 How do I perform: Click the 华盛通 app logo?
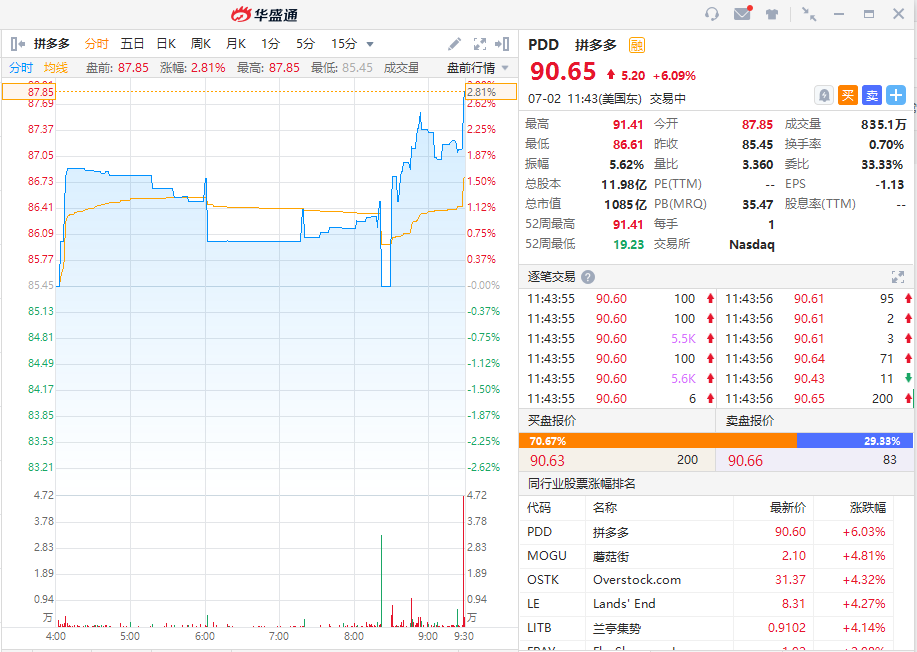[264, 15]
